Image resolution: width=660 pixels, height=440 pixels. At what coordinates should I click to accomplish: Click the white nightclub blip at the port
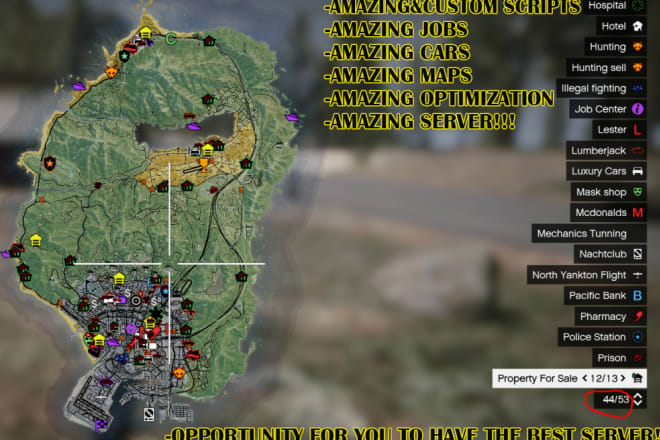click(149, 415)
